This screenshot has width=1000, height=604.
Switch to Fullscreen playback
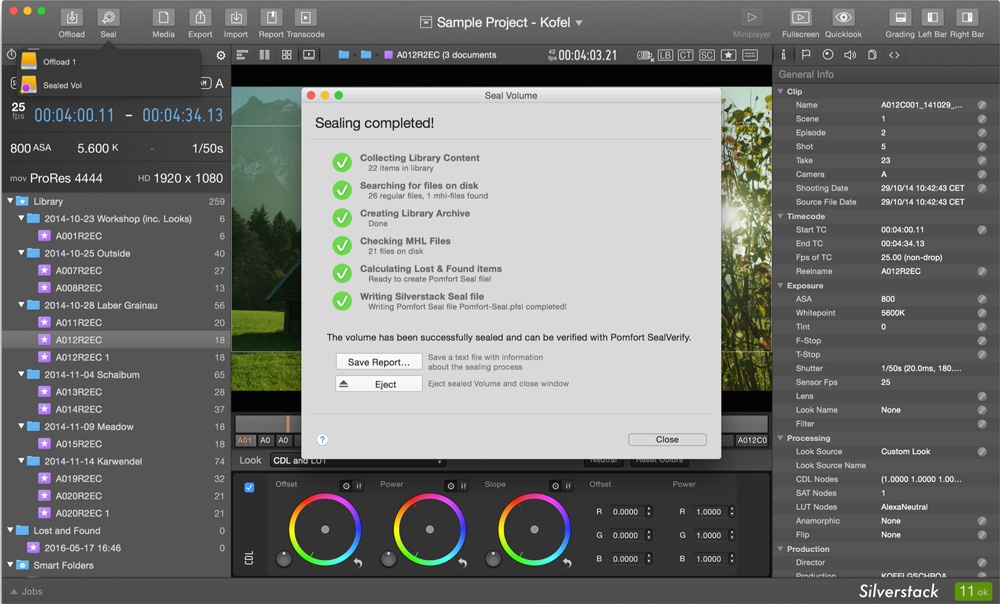[800, 23]
